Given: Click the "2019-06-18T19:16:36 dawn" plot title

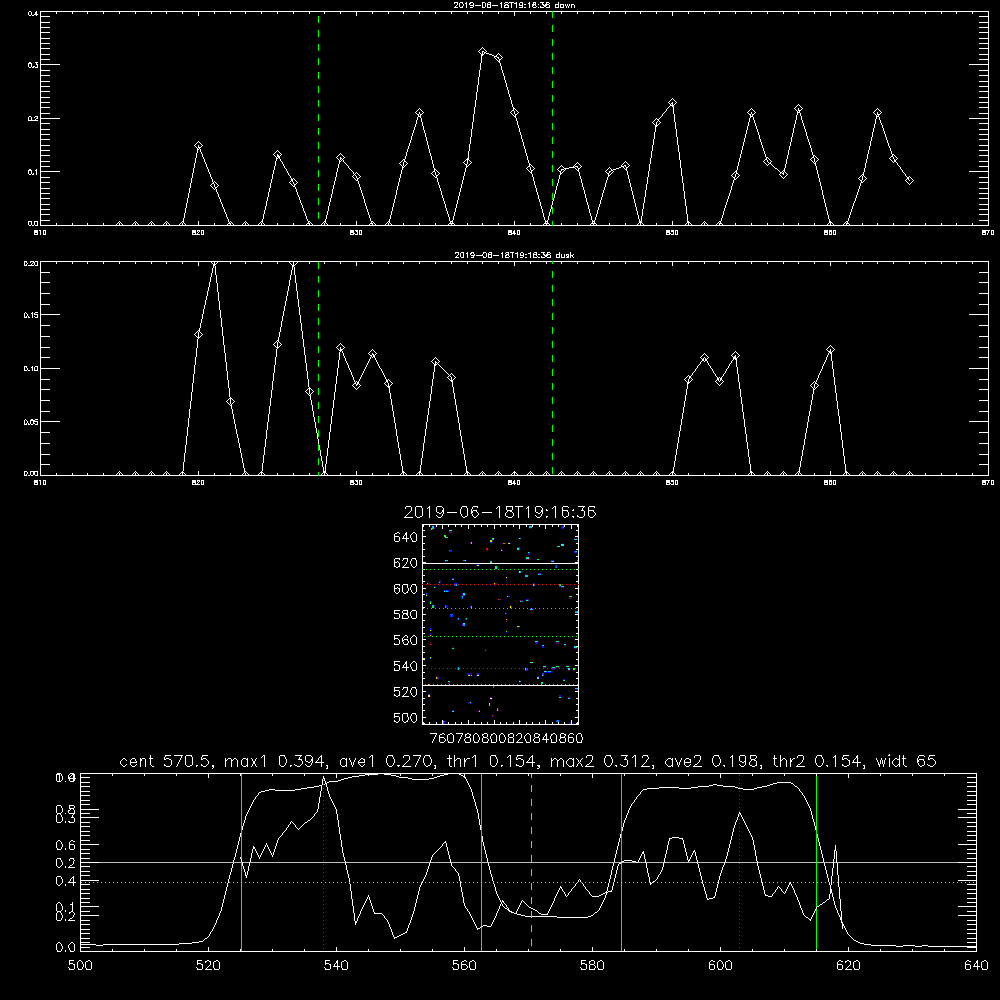Looking at the screenshot, I should [x=514, y=5].
